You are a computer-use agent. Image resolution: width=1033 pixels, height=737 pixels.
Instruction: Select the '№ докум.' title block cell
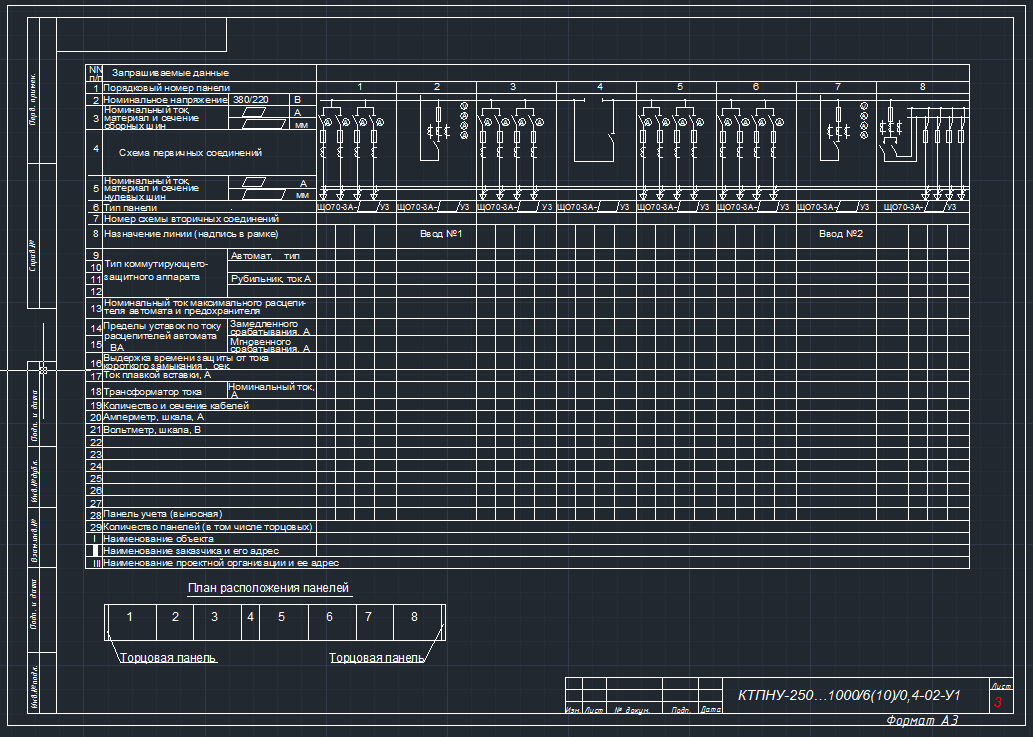tap(632, 710)
